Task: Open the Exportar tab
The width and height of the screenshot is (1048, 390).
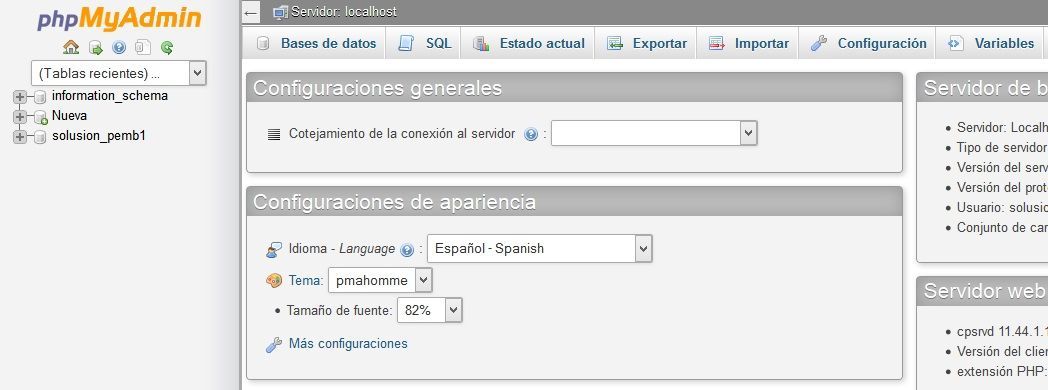Action: (646, 43)
